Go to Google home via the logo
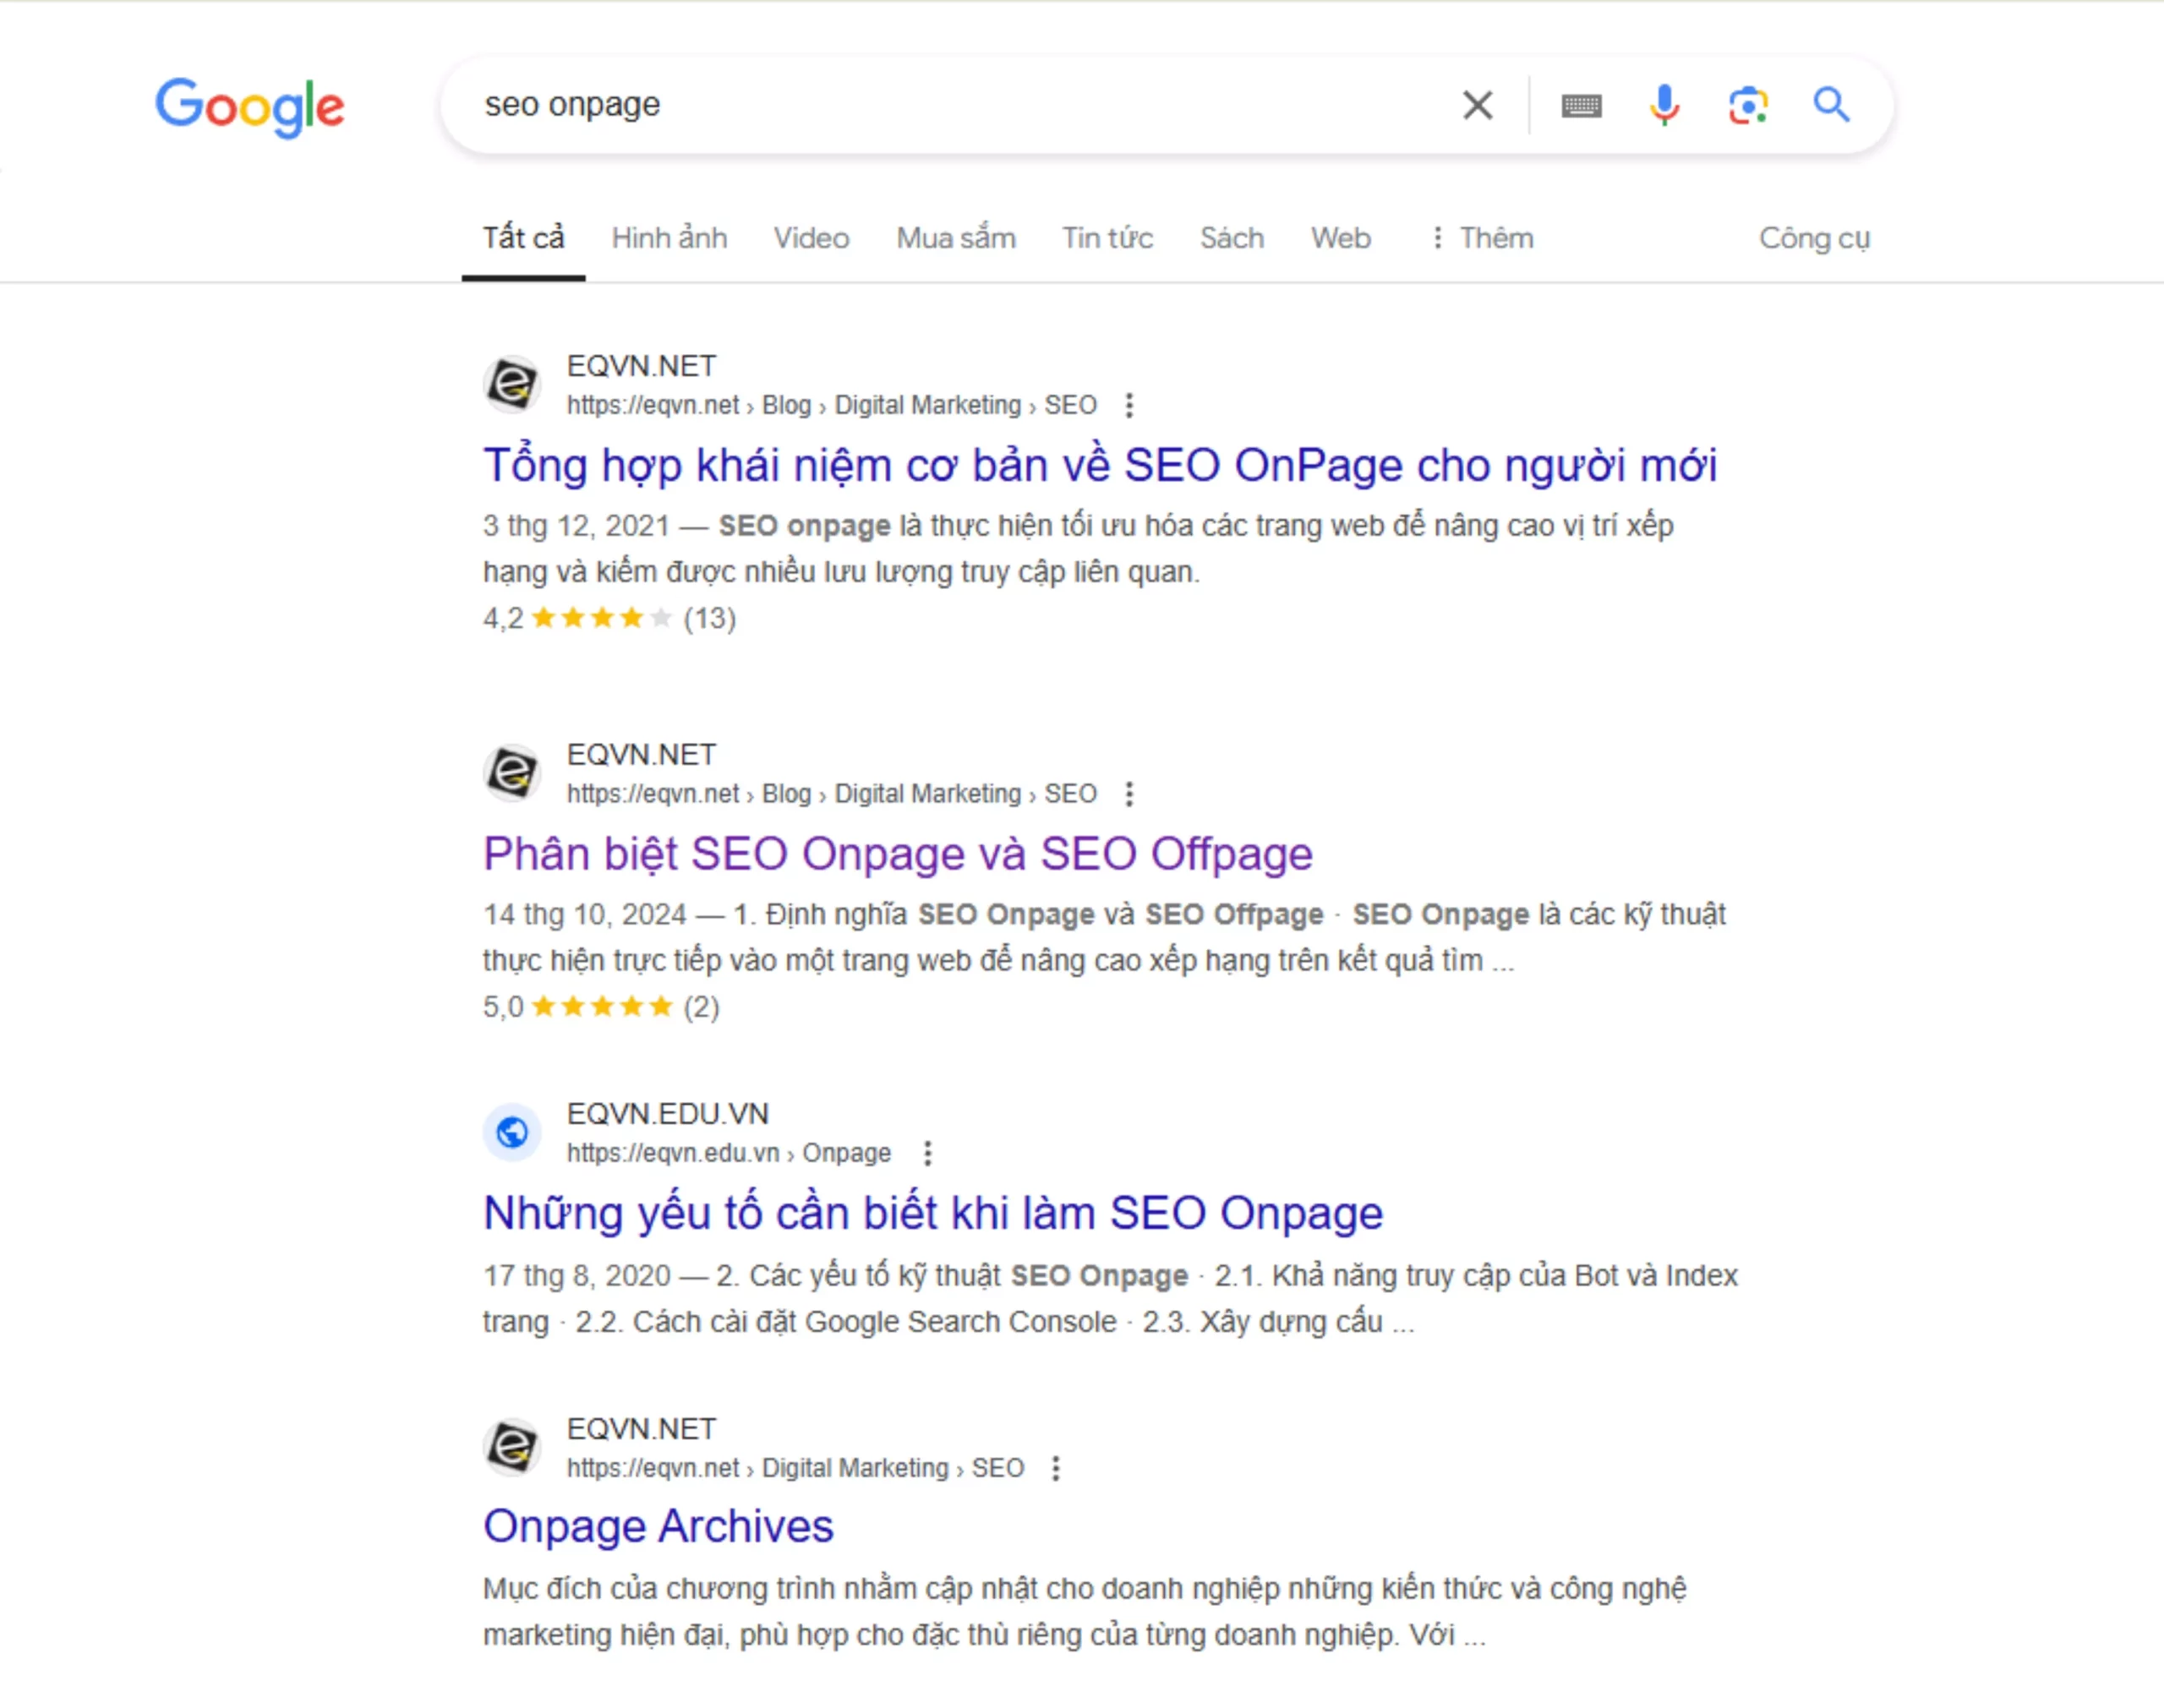 tap(250, 106)
